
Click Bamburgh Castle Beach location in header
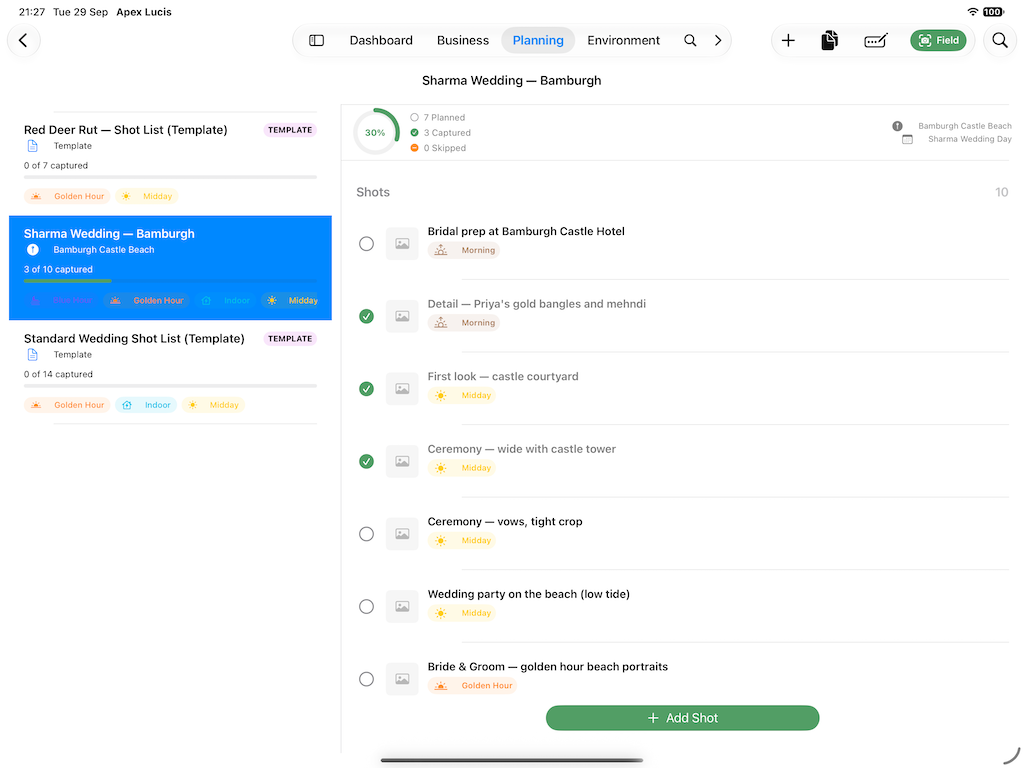click(x=952, y=125)
